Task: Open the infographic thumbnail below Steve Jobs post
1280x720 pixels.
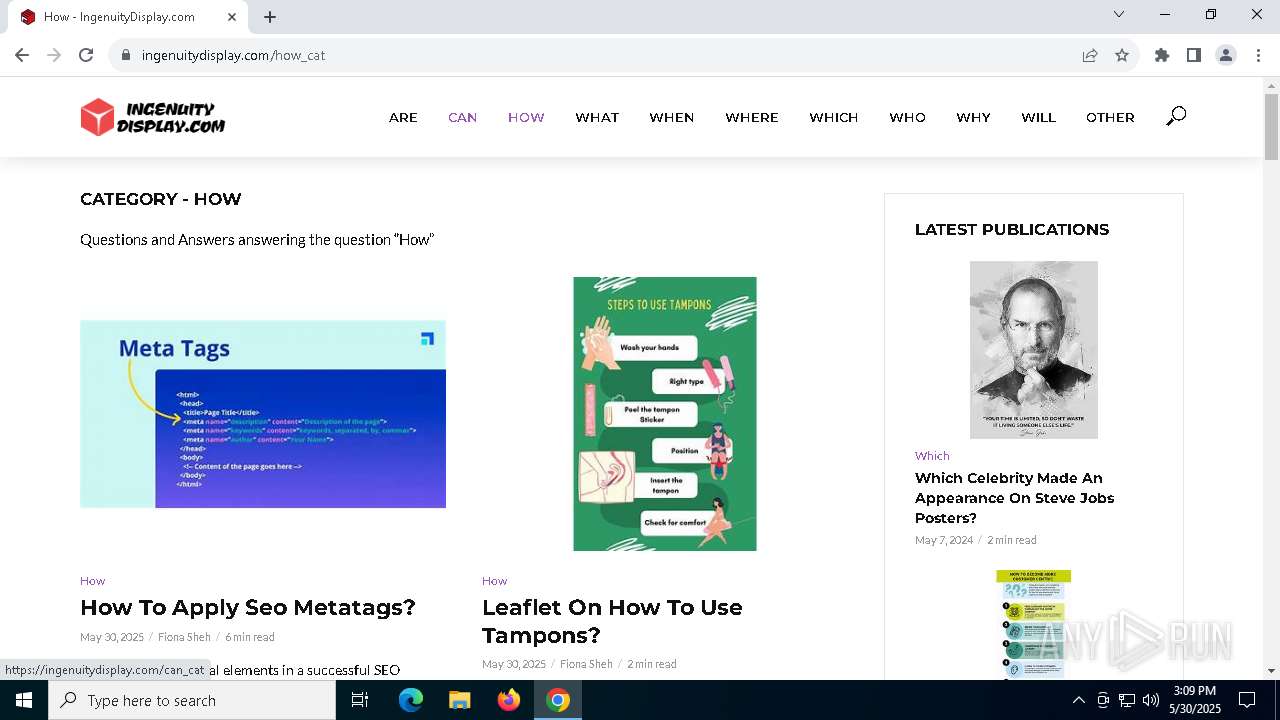Action: (1034, 625)
